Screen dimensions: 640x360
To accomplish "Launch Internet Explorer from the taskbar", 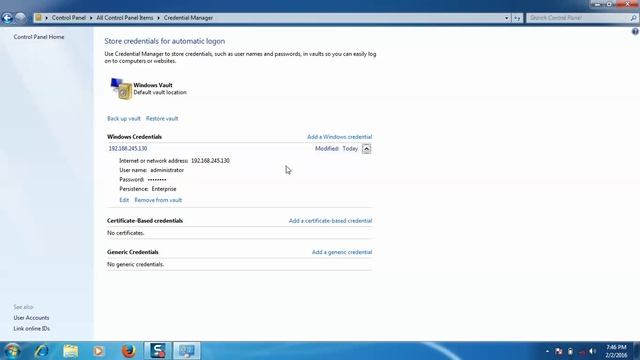I will coord(42,351).
